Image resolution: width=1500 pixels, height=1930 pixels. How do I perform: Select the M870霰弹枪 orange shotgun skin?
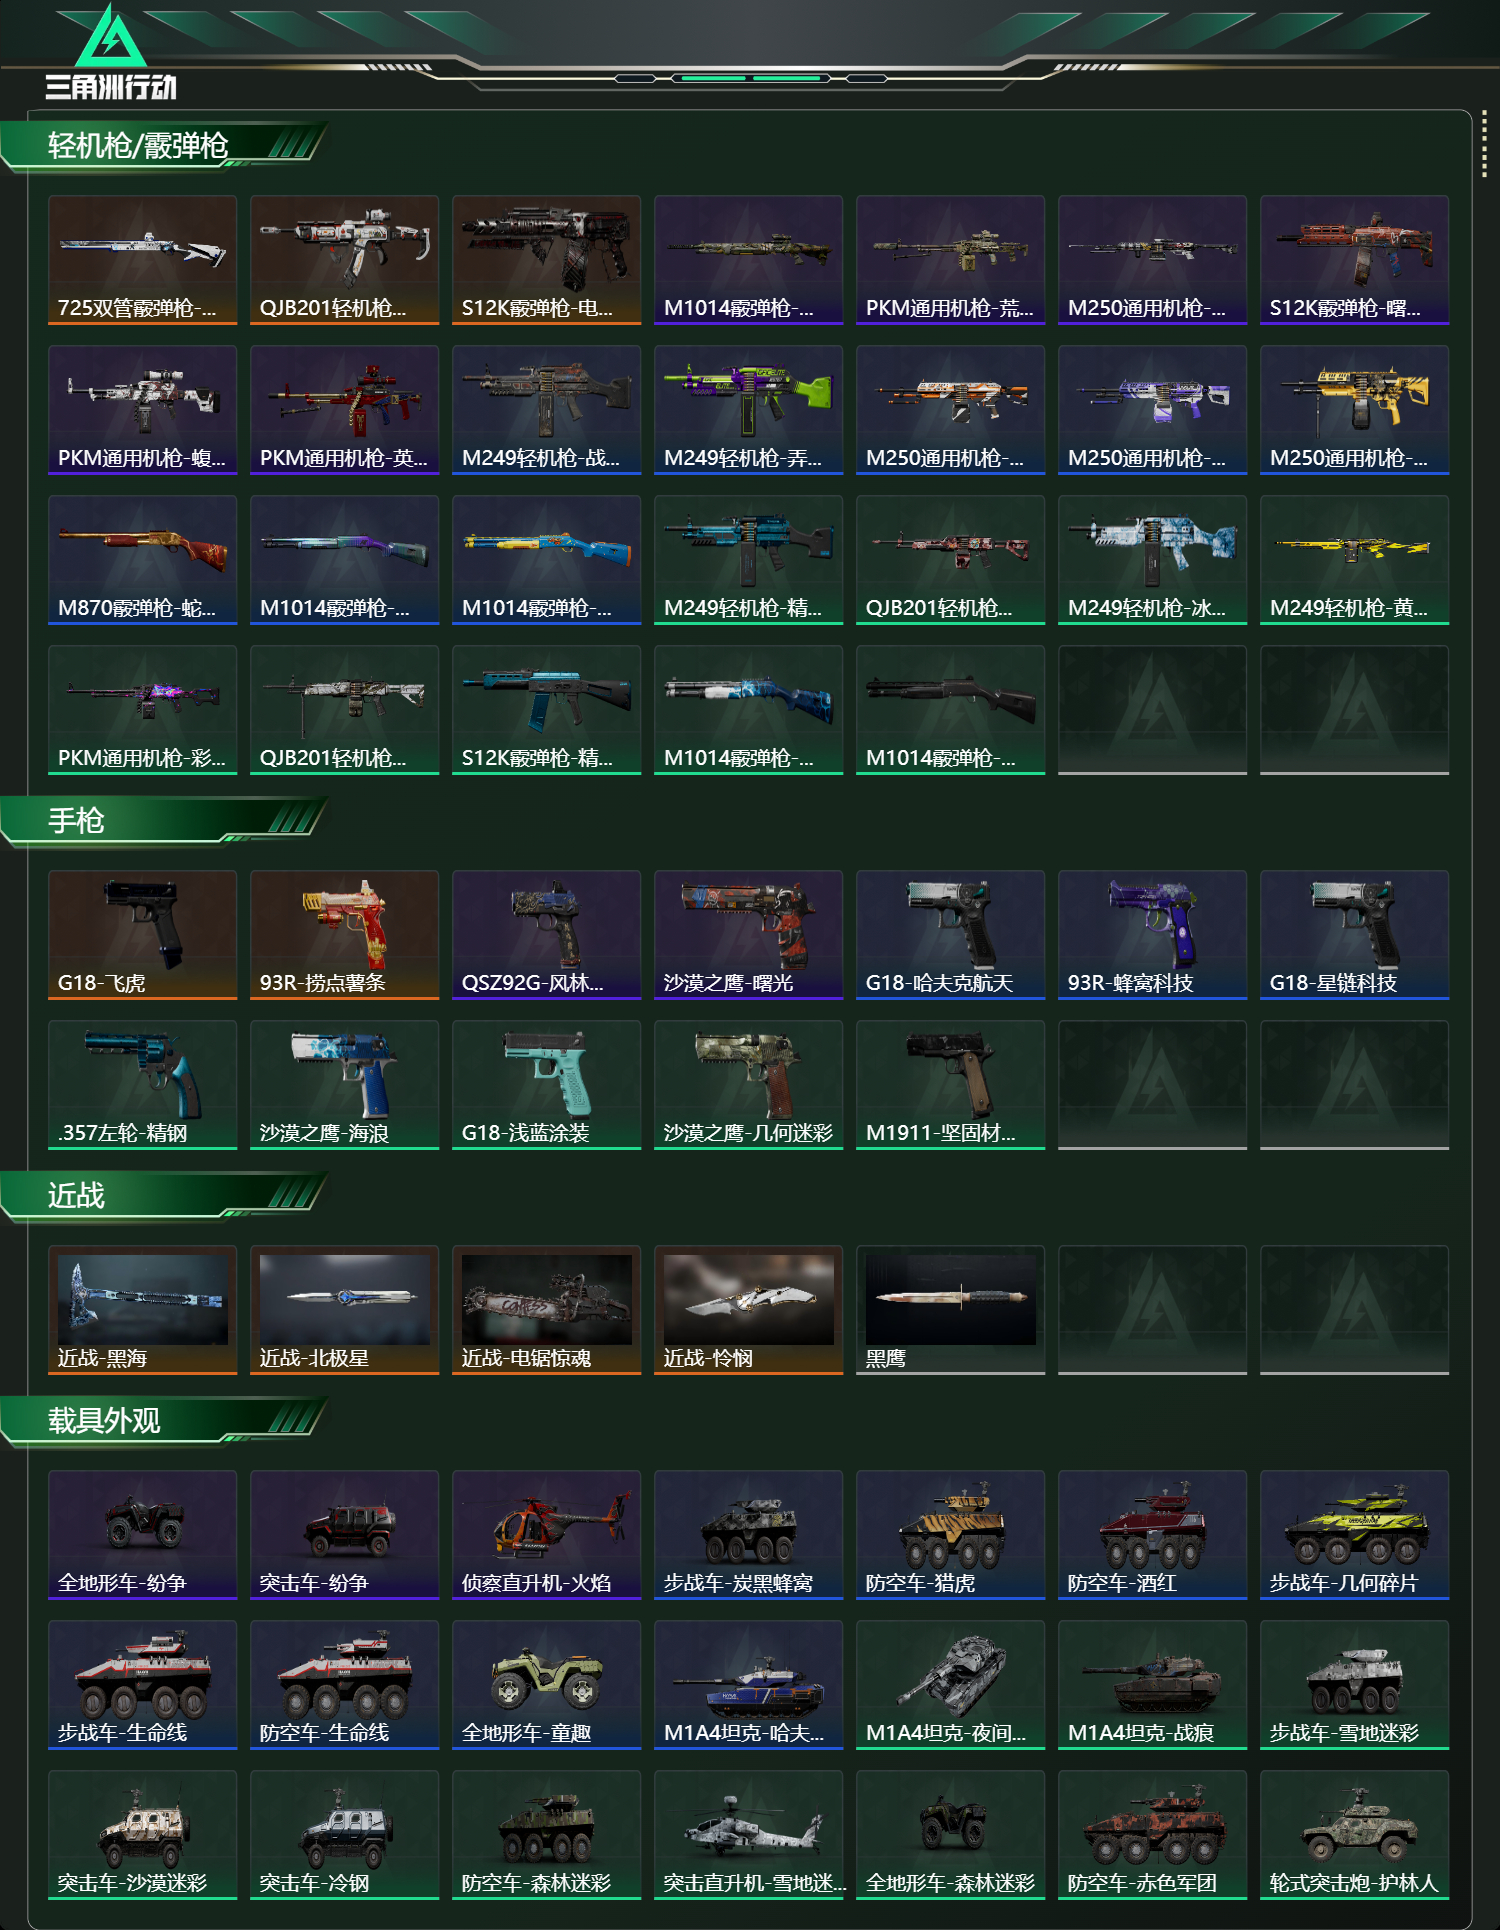pyautogui.click(x=143, y=559)
